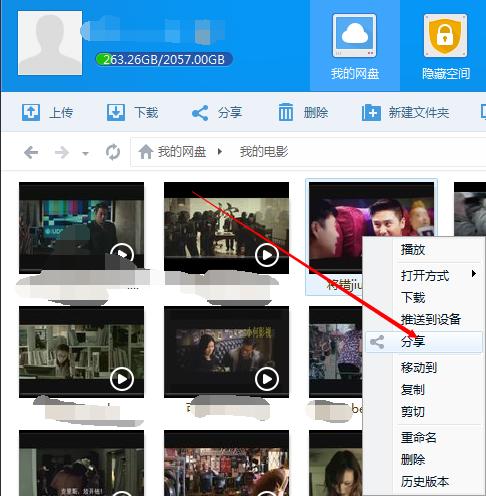
Task: Select the library bookshelf video thumbnail
Action: pyautogui.click(x=81, y=352)
